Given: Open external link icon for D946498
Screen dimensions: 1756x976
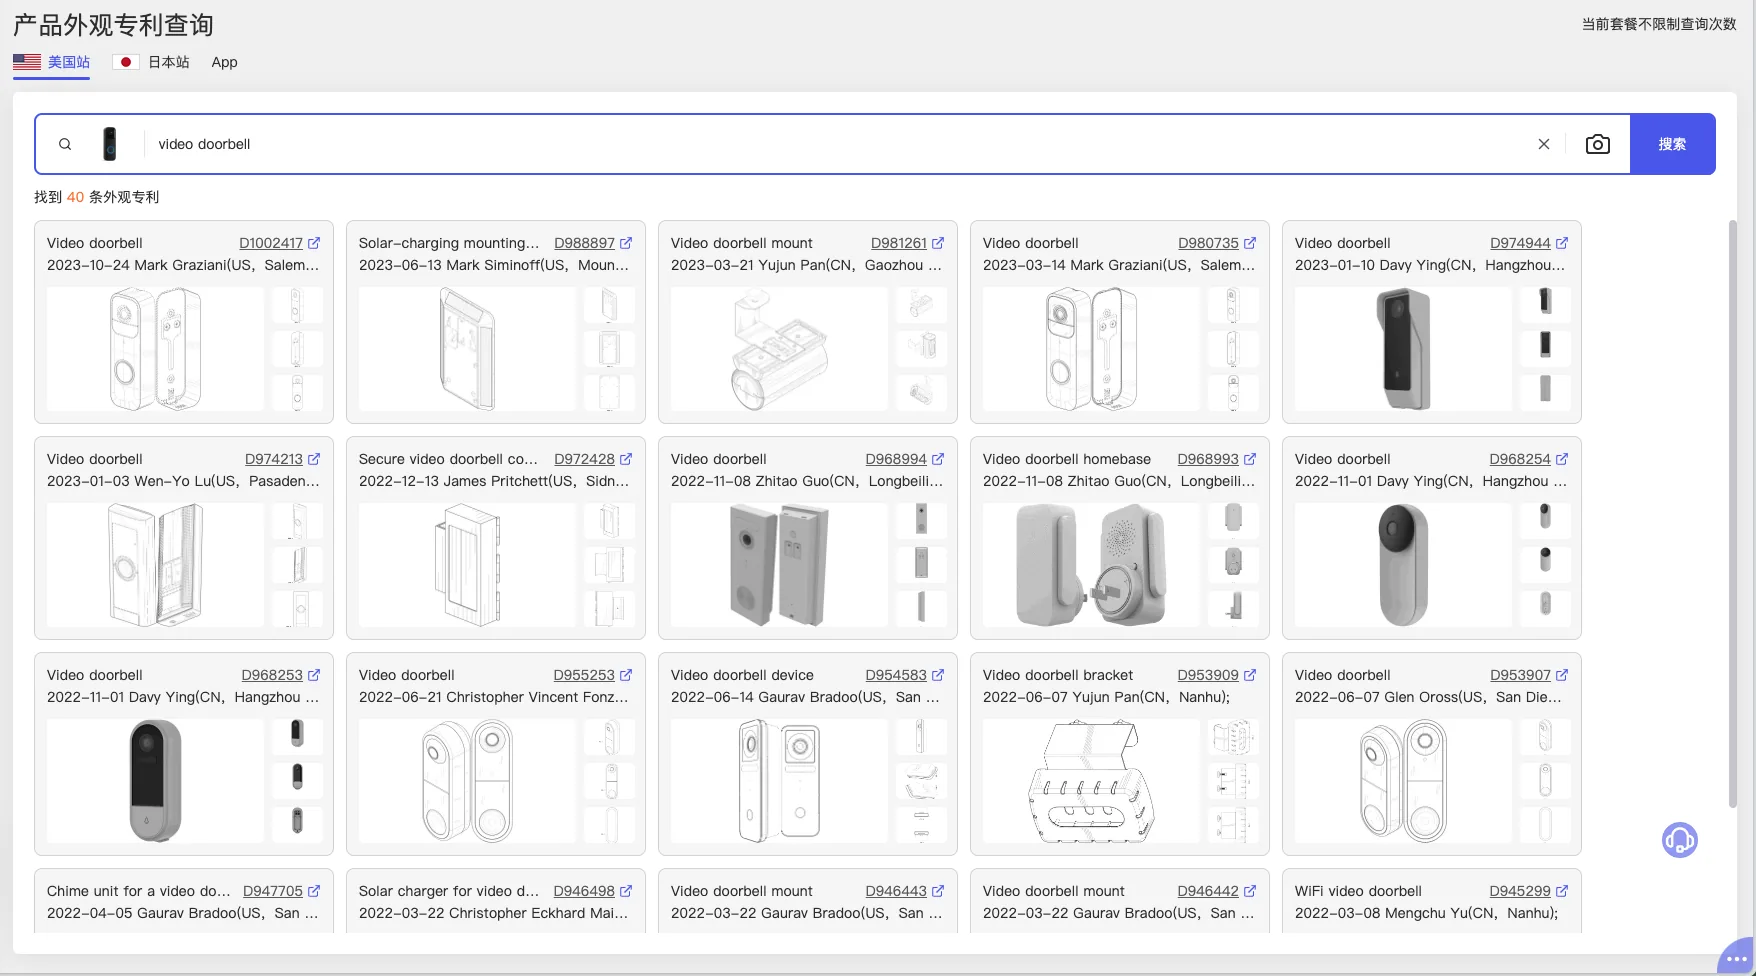Looking at the screenshot, I should tap(626, 891).
